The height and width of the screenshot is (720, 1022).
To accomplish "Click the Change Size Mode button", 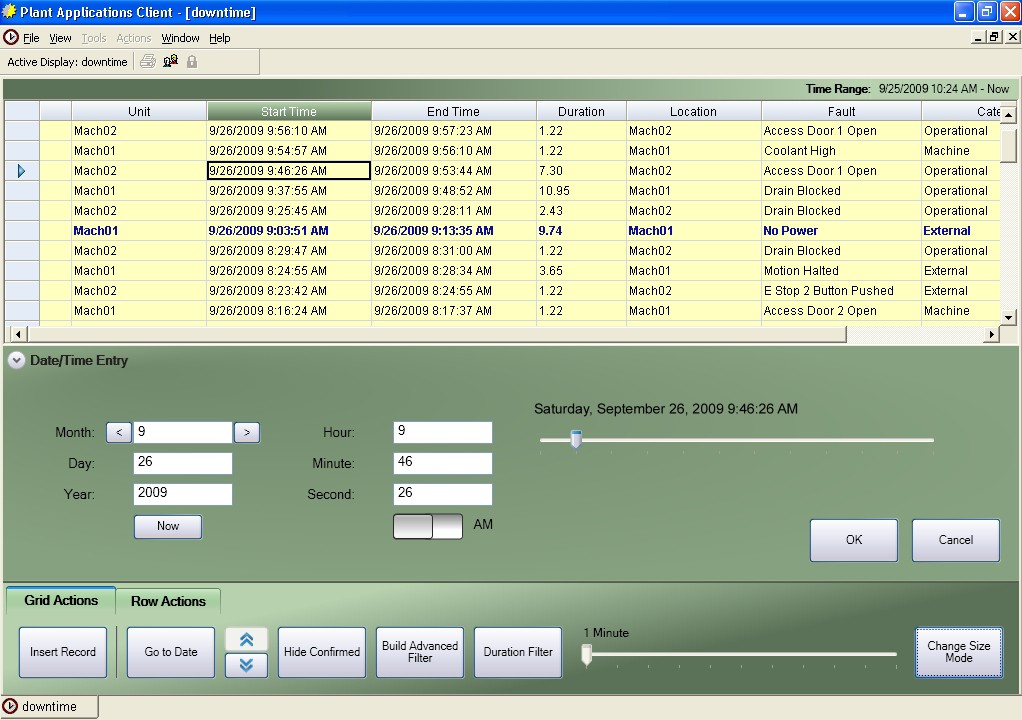I will pyautogui.click(x=959, y=652).
